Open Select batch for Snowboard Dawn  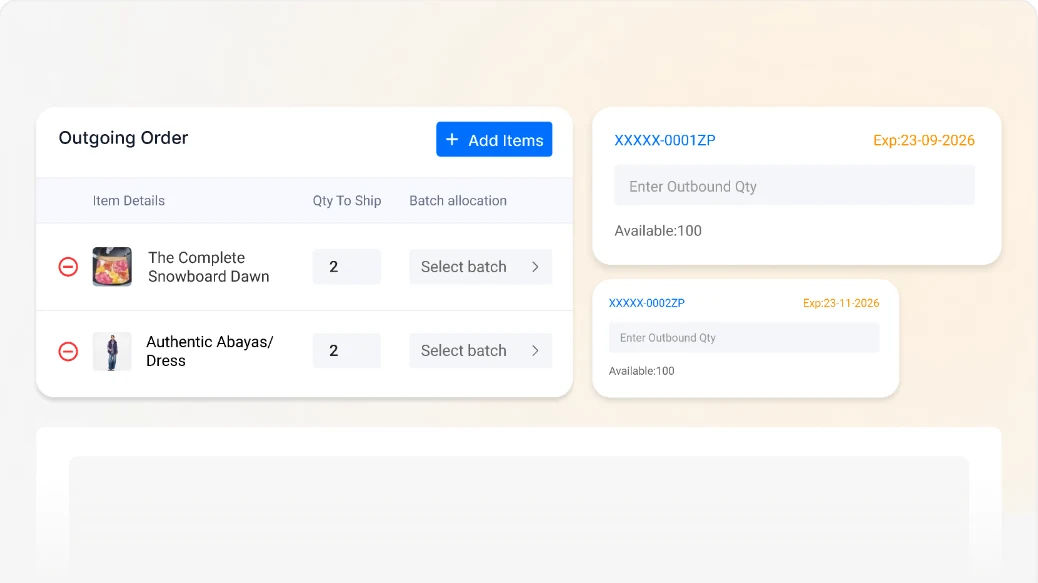click(481, 267)
